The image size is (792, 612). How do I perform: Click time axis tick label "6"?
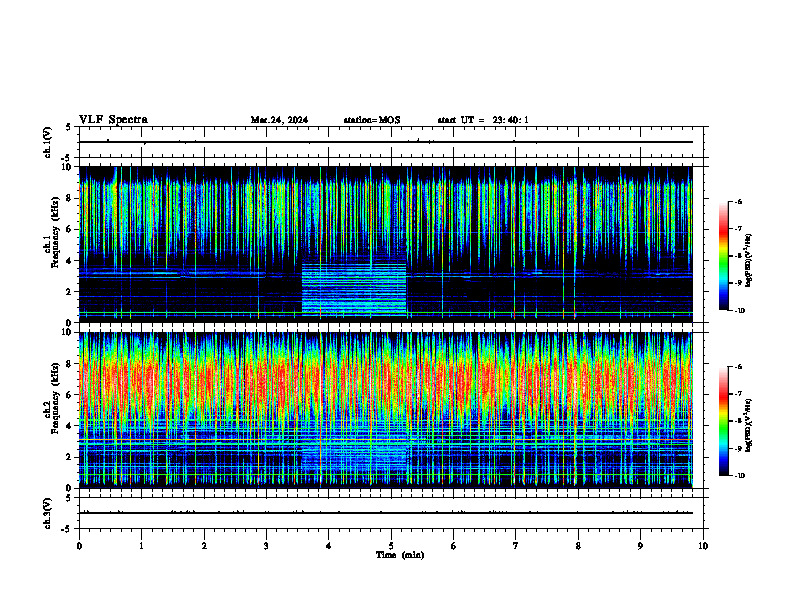click(x=454, y=546)
